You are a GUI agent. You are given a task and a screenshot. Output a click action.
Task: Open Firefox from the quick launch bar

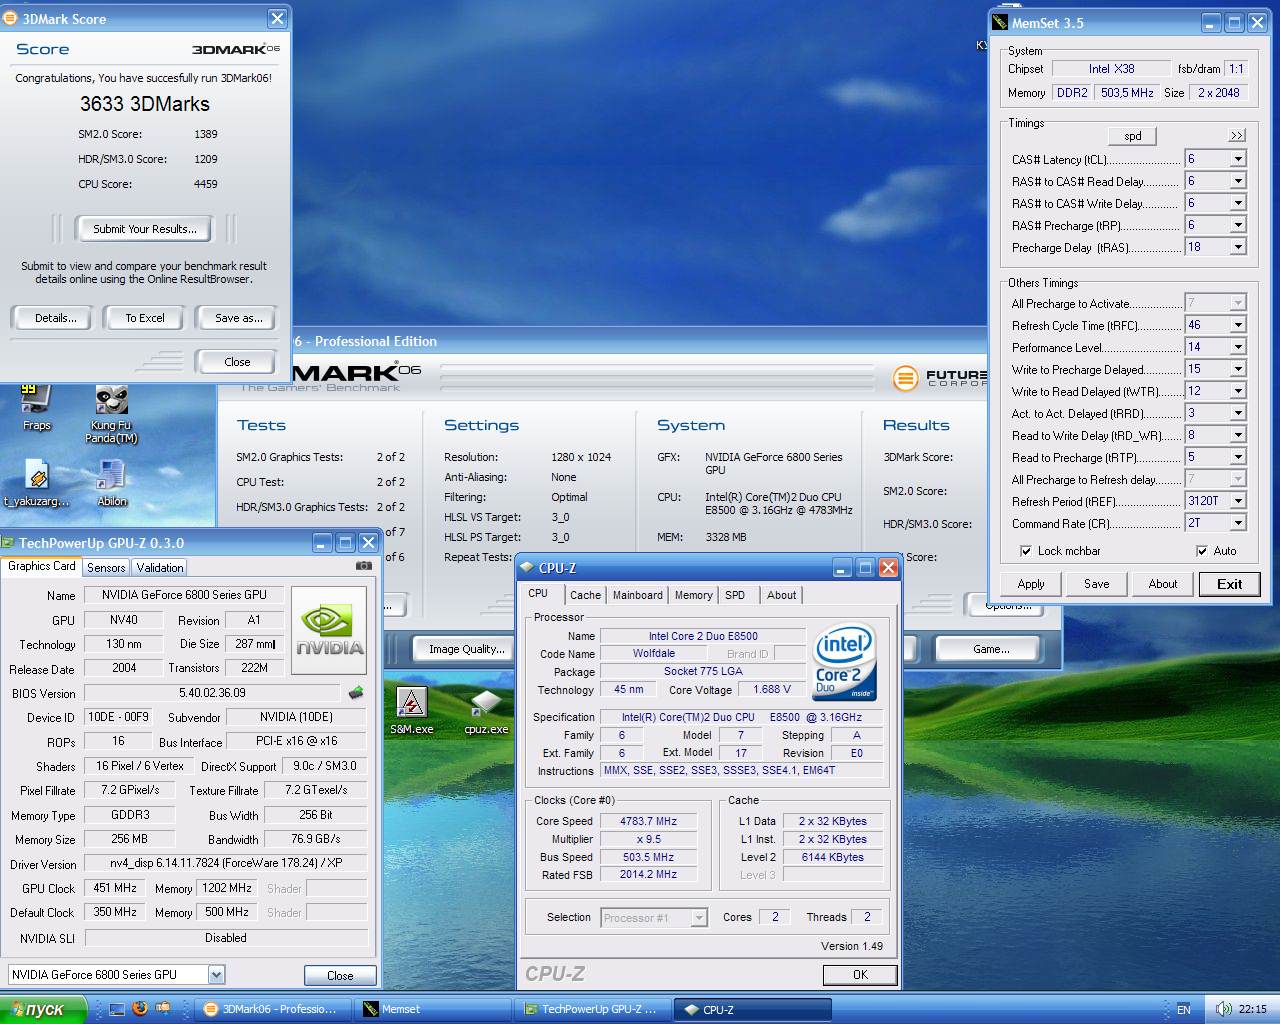tap(140, 1009)
